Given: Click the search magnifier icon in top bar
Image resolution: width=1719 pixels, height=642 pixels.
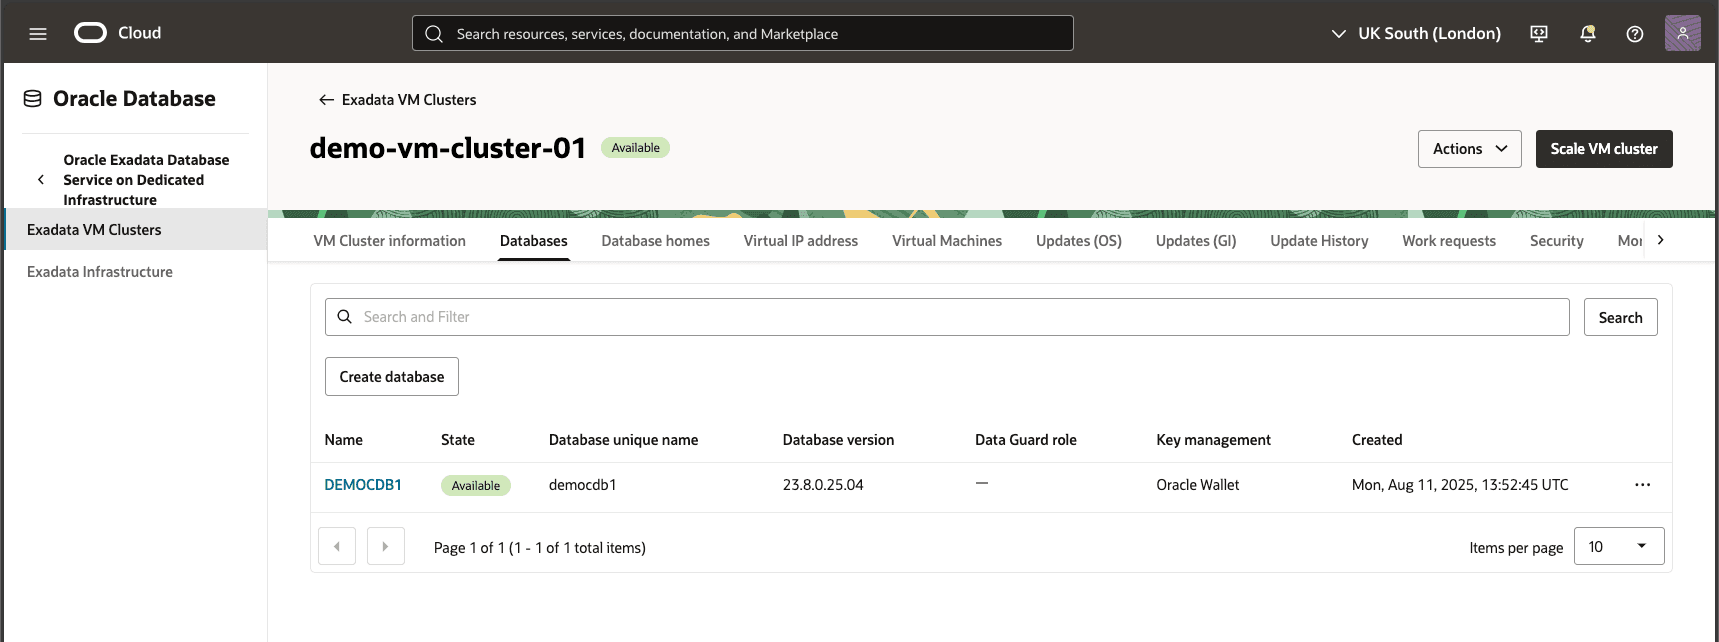Looking at the screenshot, I should pos(434,34).
